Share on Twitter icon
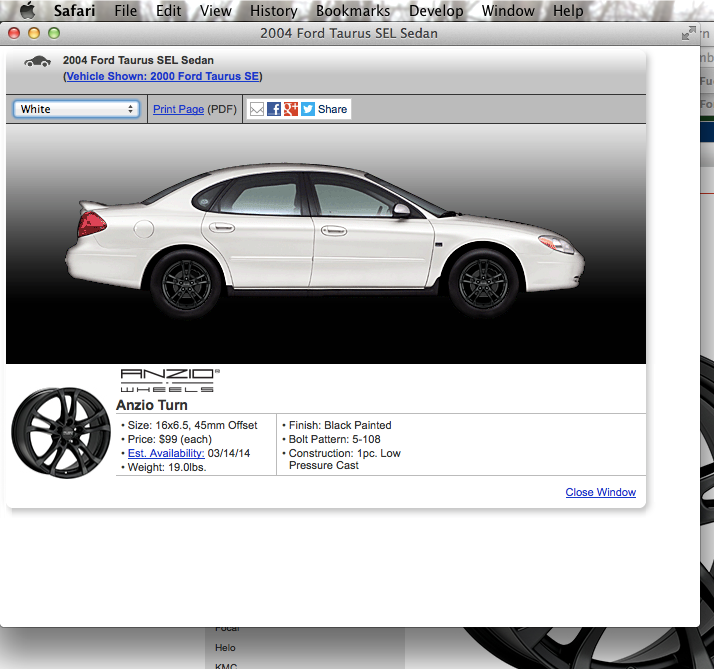Screen dimensions: 714x669 (308, 109)
